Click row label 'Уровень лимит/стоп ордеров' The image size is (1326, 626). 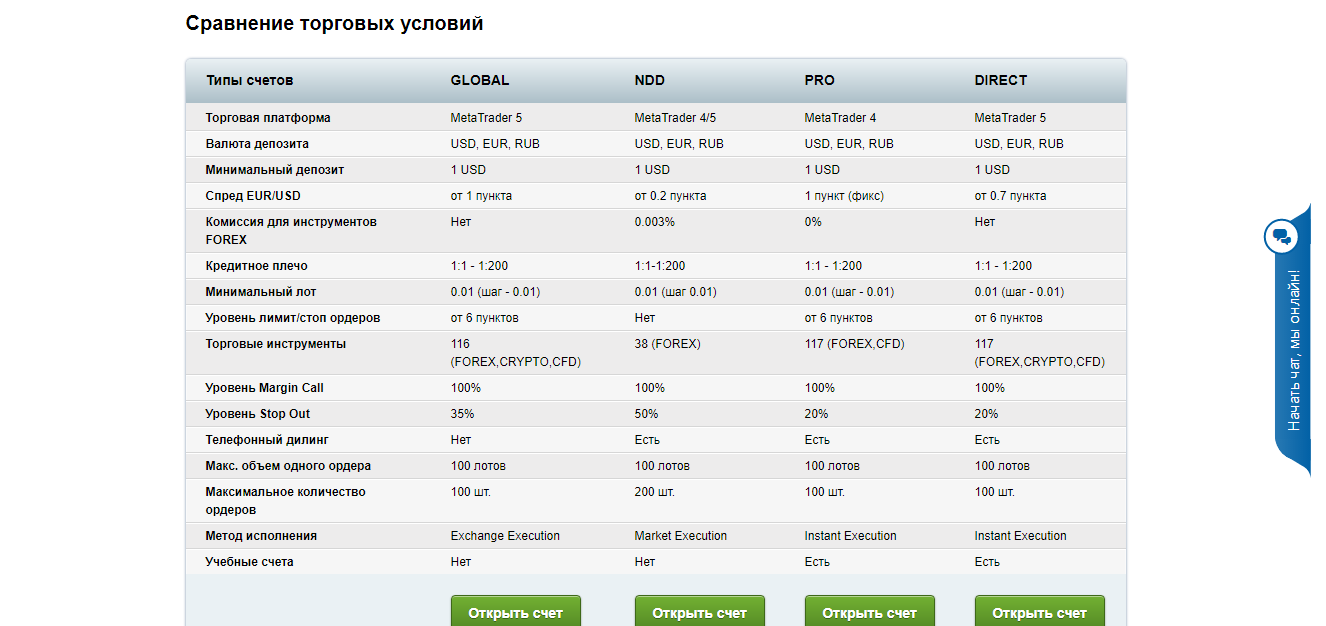point(293,318)
